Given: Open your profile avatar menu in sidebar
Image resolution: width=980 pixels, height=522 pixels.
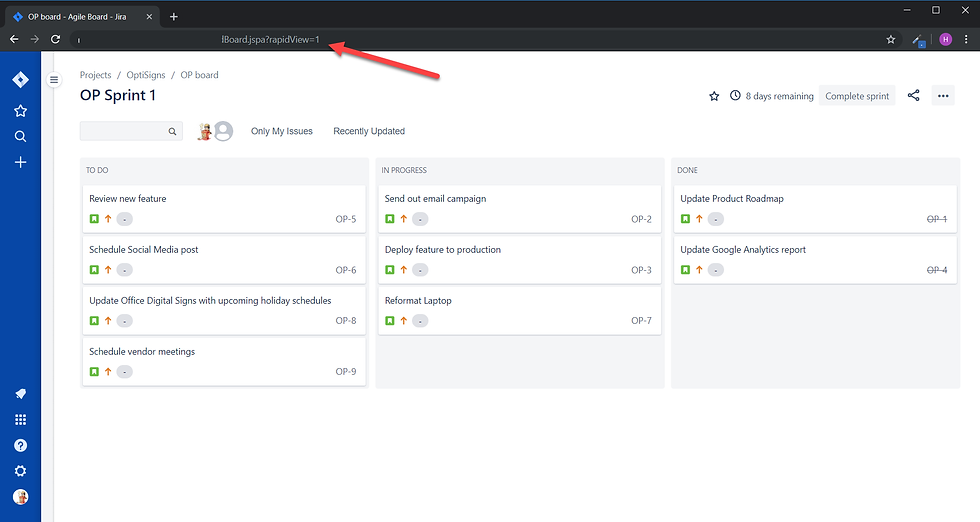Looking at the screenshot, I should click(20, 497).
